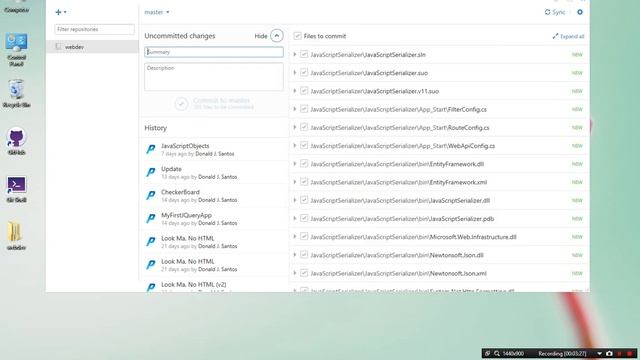Screen dimensions: 640x360
Task: Pause recording with the red pause icon
Action: 620,353
